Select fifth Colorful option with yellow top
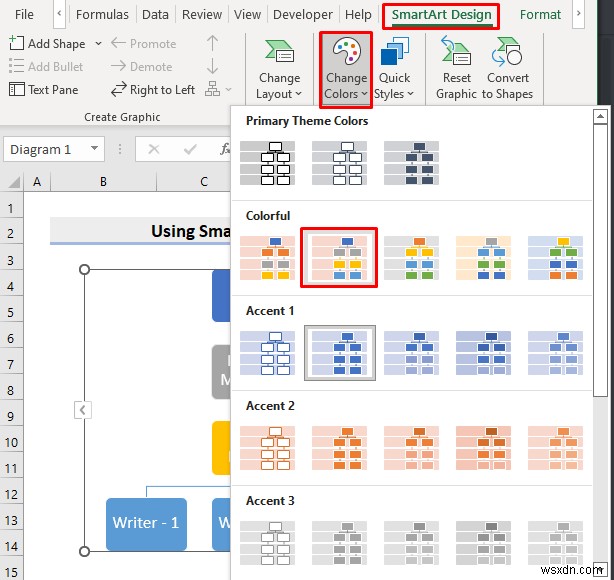The height and width of the screenshot is (580, 614). (x=555, y=258)
